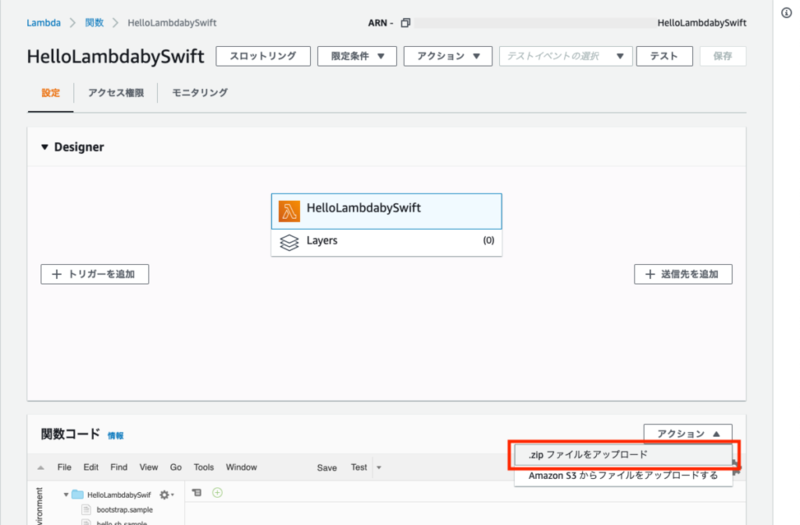Click the スロットリング button
The width and height of the screenshot is (800, 525).
point(263,56)
